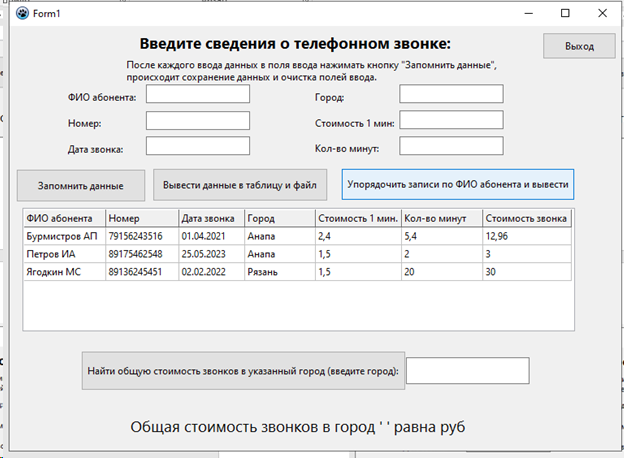
Task: Focus the "Стоимость 1 мин" input field
Action: click(x=451, y=120)
